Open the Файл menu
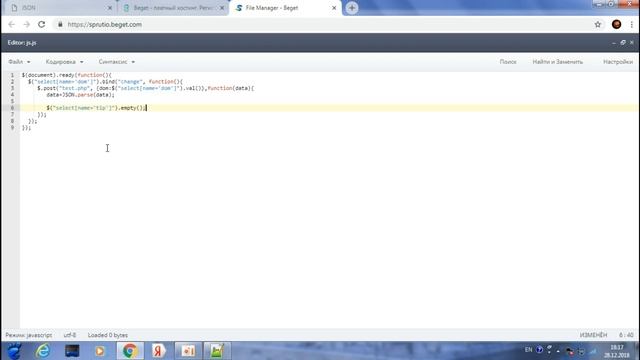The image size is (640, 360). pyautogui.click(x=19, y=62)
